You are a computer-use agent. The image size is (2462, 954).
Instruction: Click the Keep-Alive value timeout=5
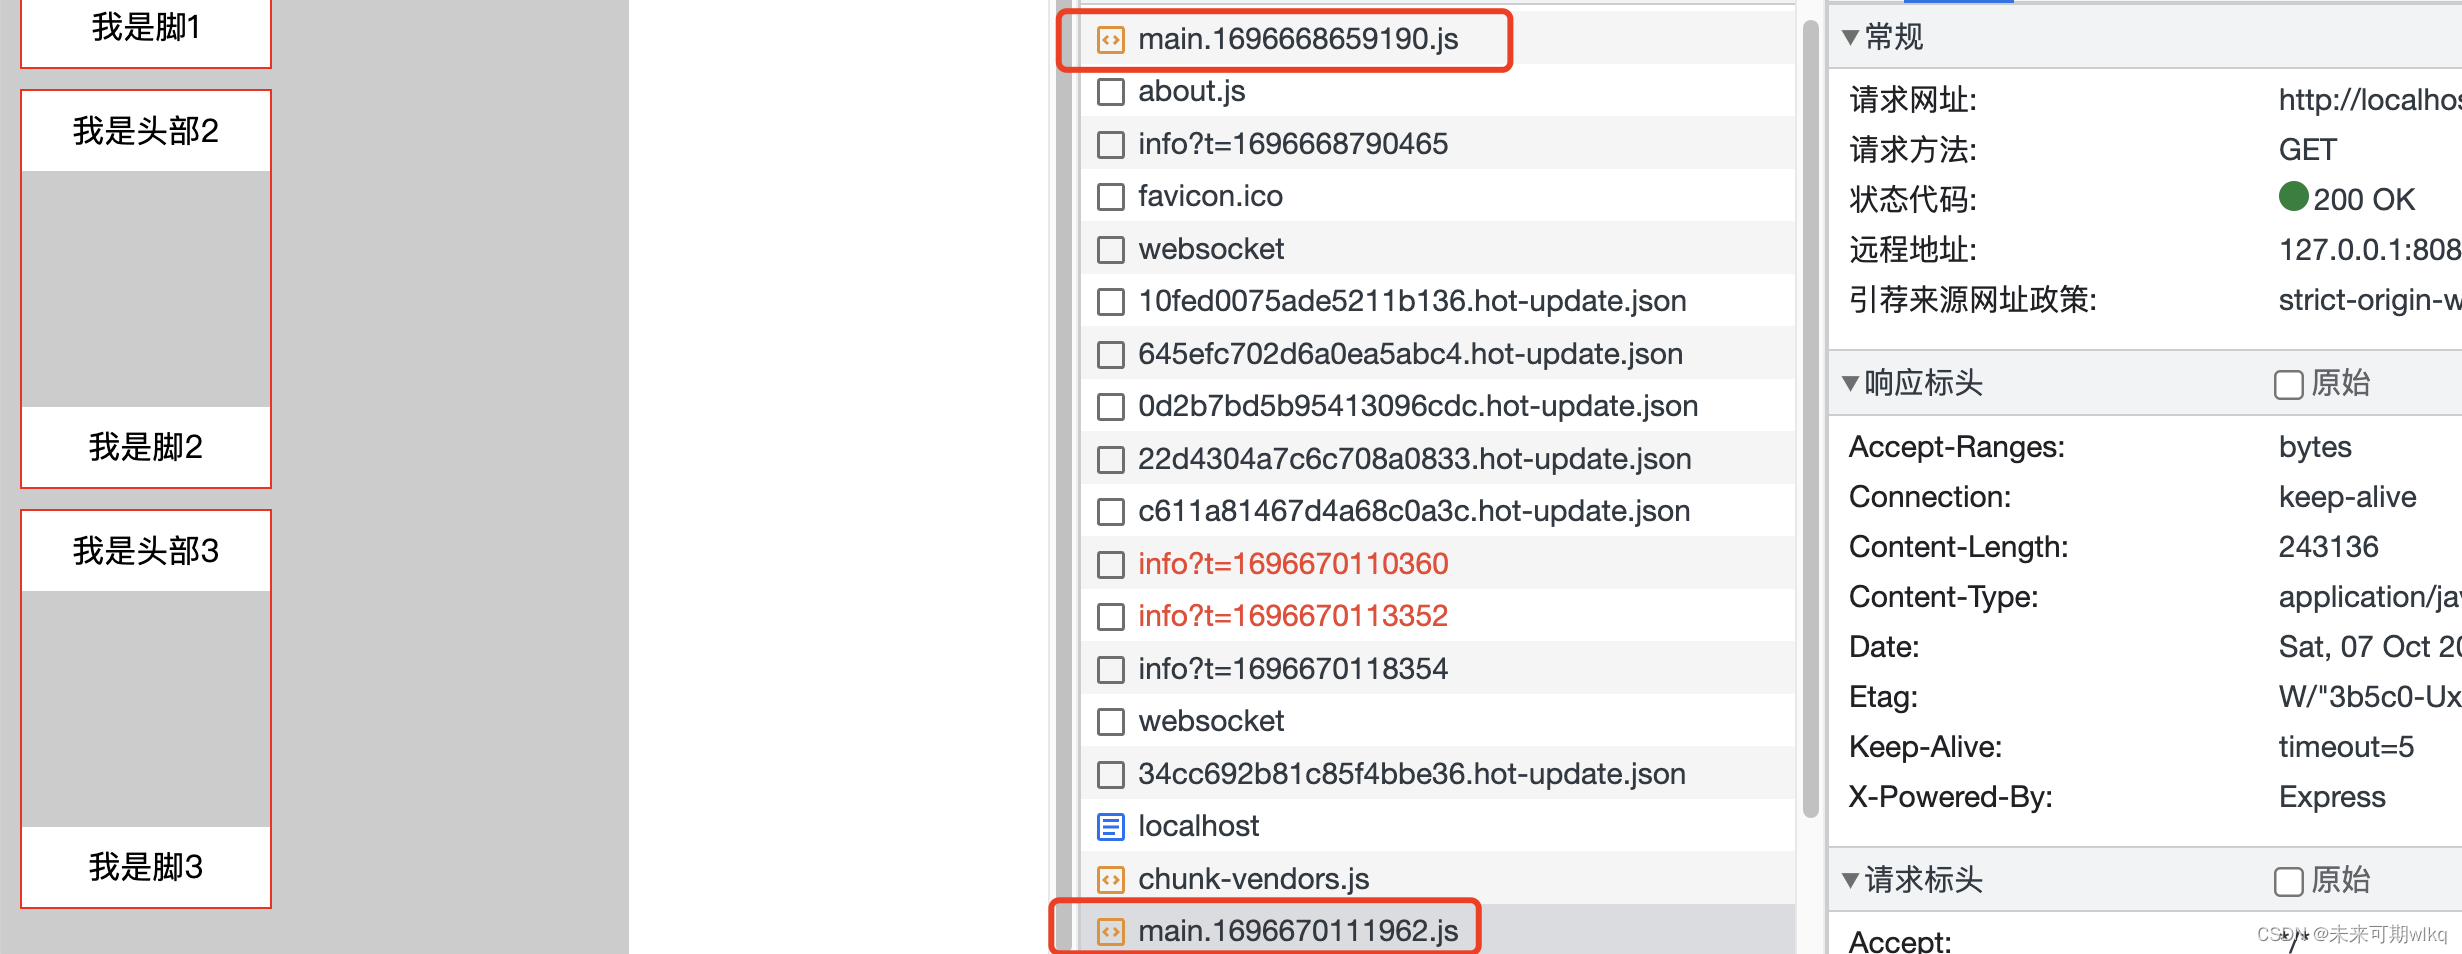coord(2346,747)
